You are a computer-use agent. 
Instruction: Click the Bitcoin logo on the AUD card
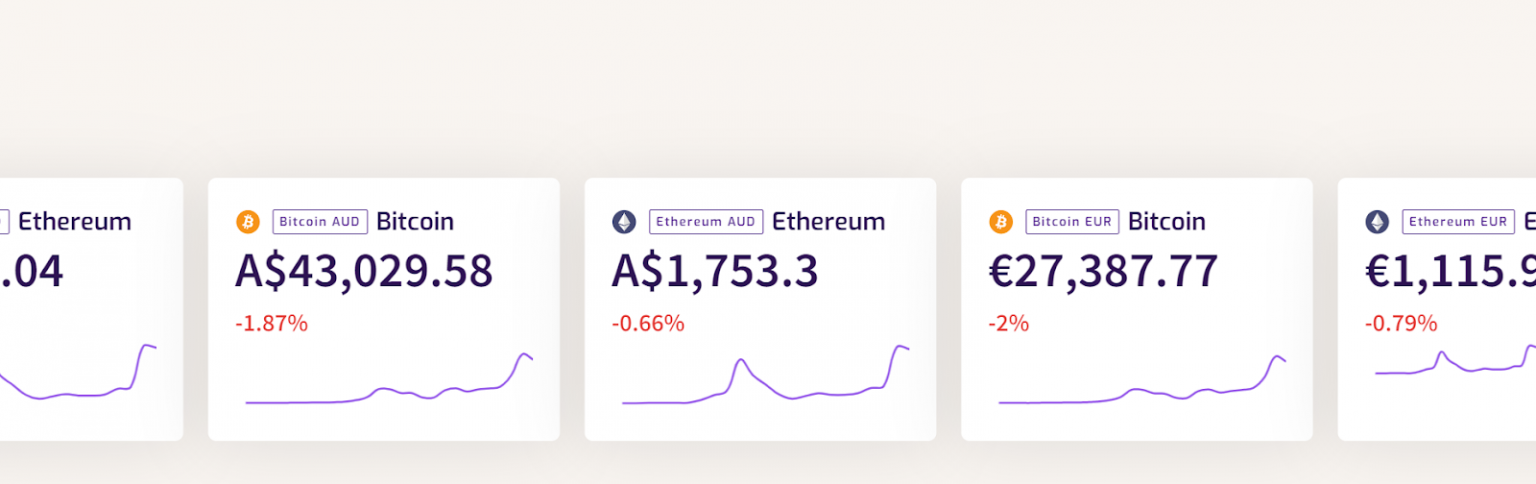[x=248, y=222]
